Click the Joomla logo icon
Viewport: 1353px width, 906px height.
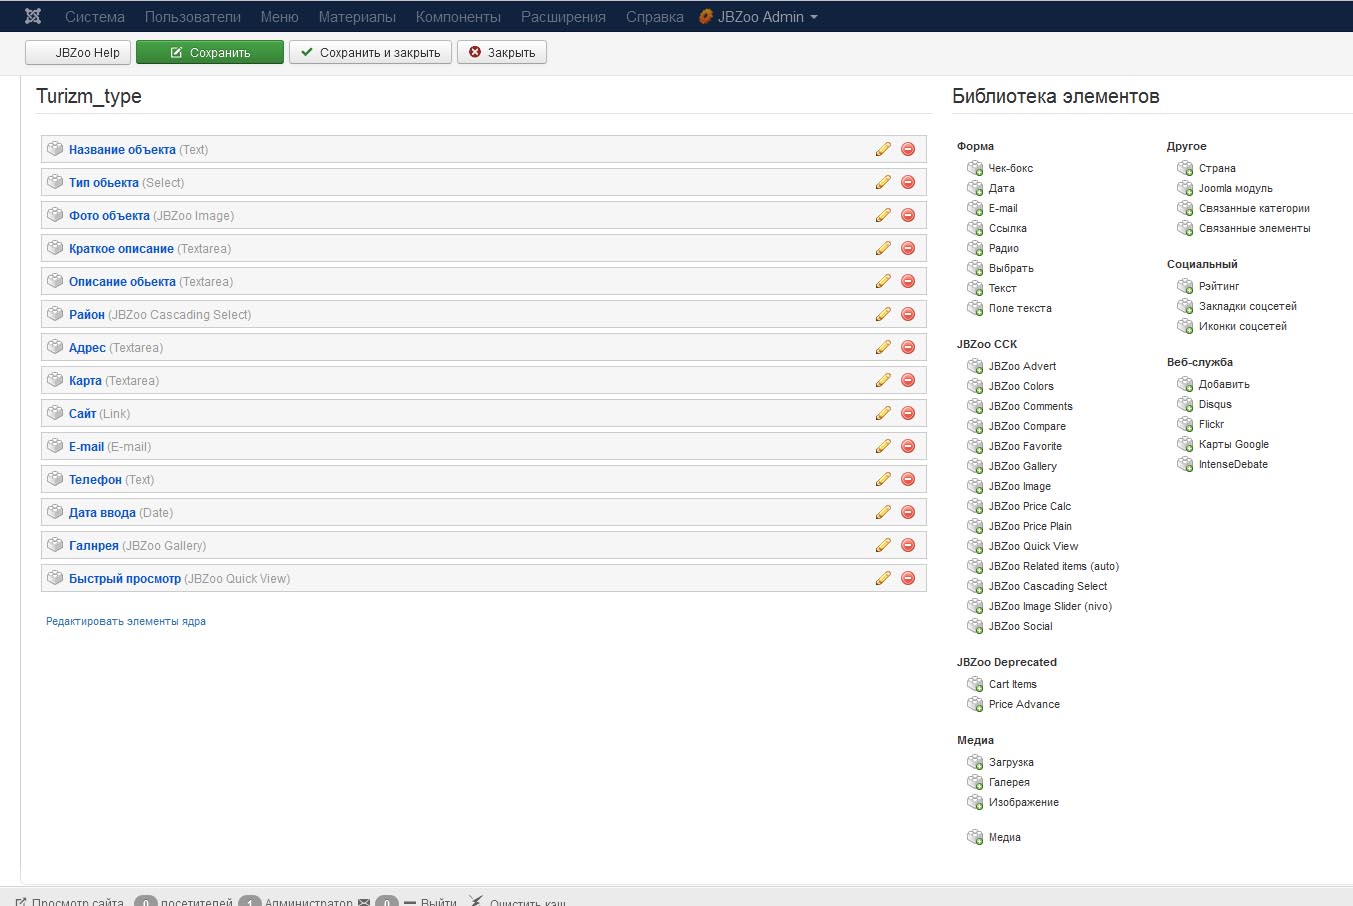pos(33,16)
